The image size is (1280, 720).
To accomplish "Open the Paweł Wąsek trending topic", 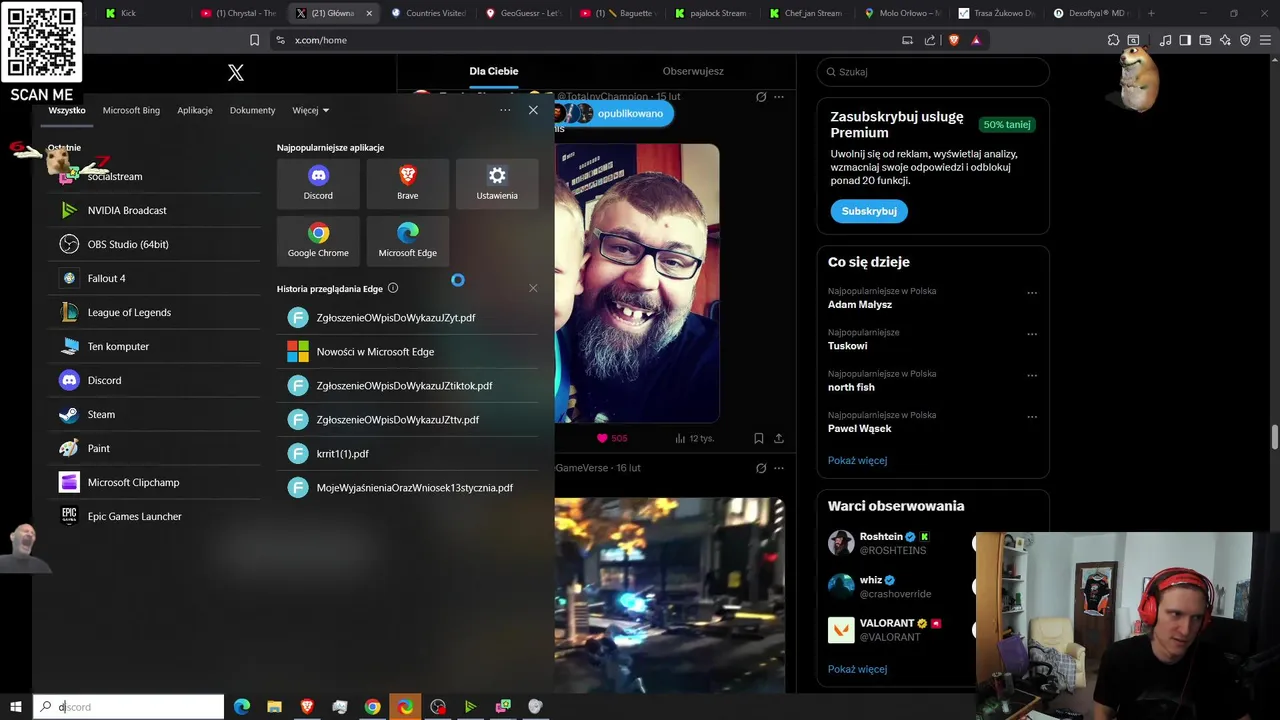I will pyautogui.click(x=860, y=428).
